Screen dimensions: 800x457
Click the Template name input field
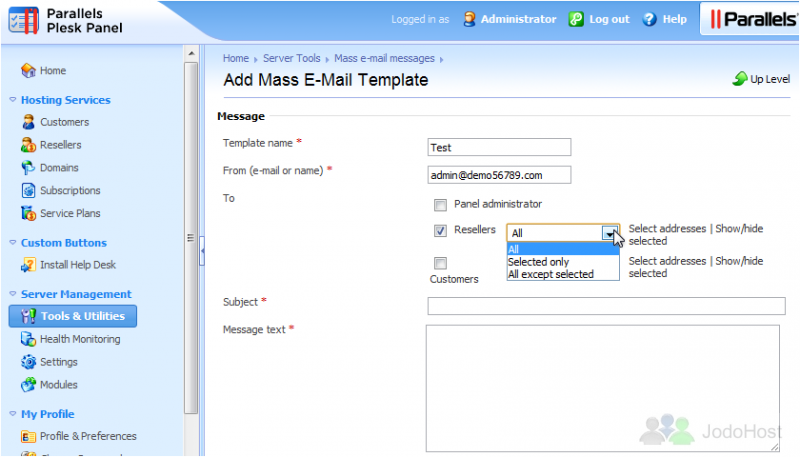click(x=499, y=147)
